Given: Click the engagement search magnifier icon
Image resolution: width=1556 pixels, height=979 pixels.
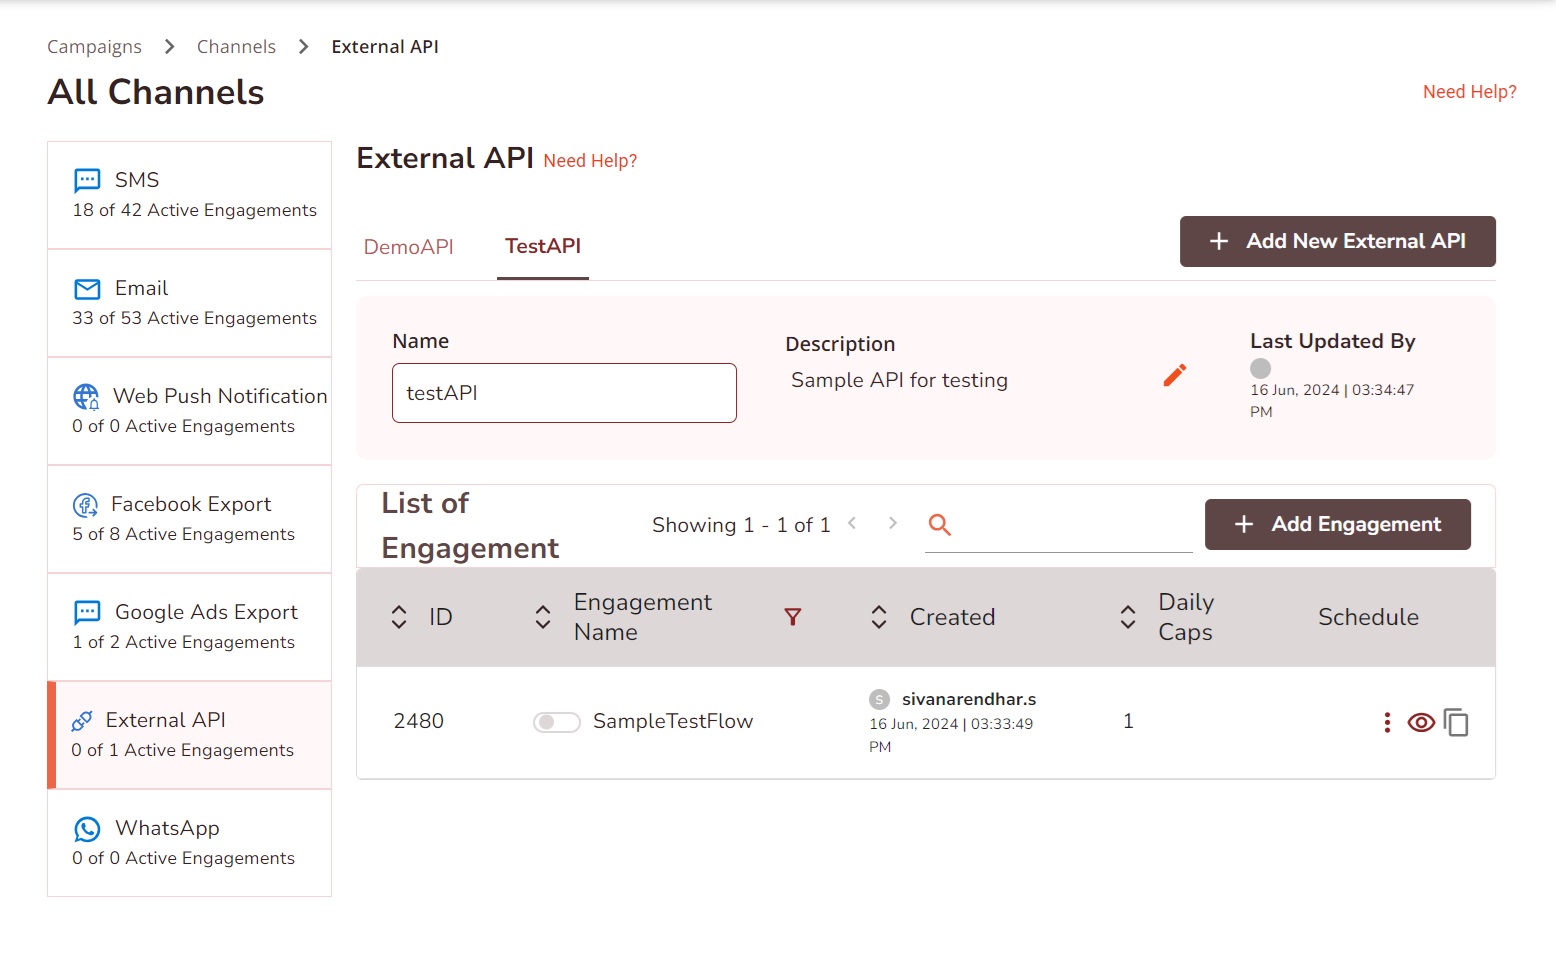Looking at the screenshot, I should click(939, 524).
